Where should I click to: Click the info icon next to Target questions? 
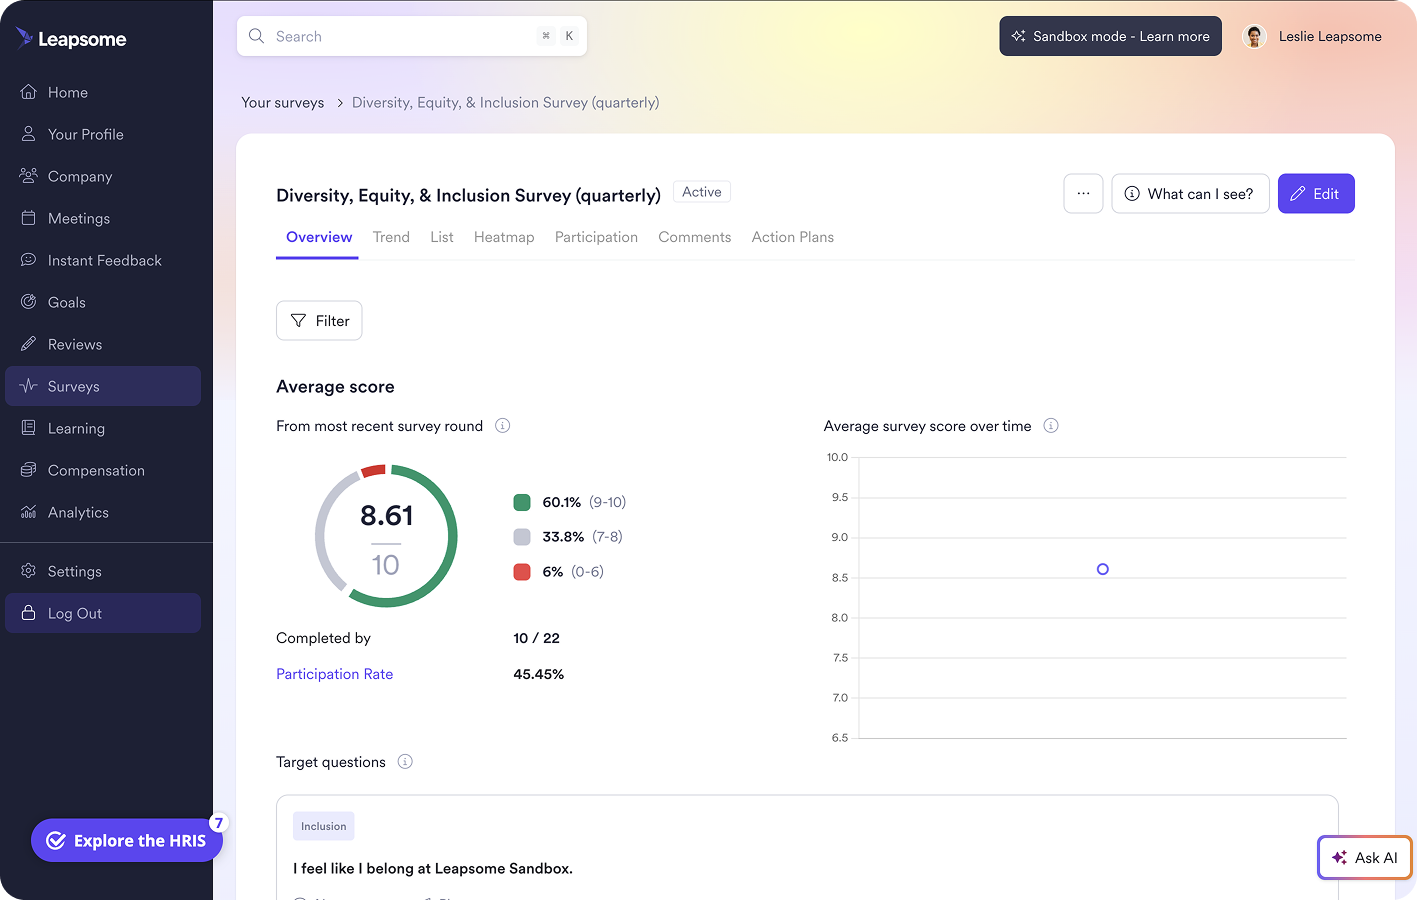[x=405, y=761]
